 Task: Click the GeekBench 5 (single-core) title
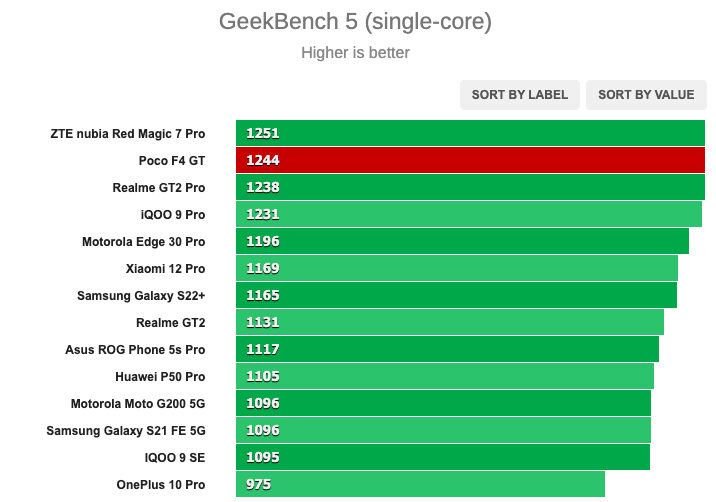coord(355,21)
